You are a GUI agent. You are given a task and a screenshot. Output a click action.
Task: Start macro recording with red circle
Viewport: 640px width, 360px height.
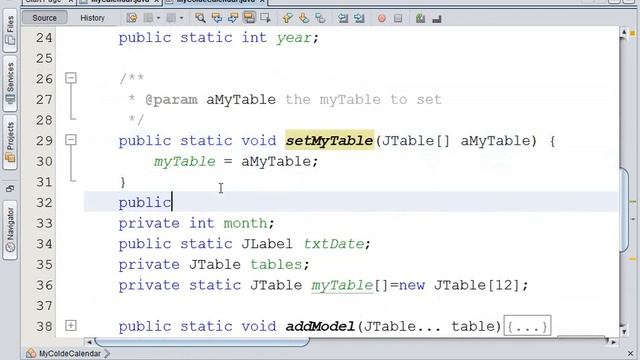pos(382,18)
